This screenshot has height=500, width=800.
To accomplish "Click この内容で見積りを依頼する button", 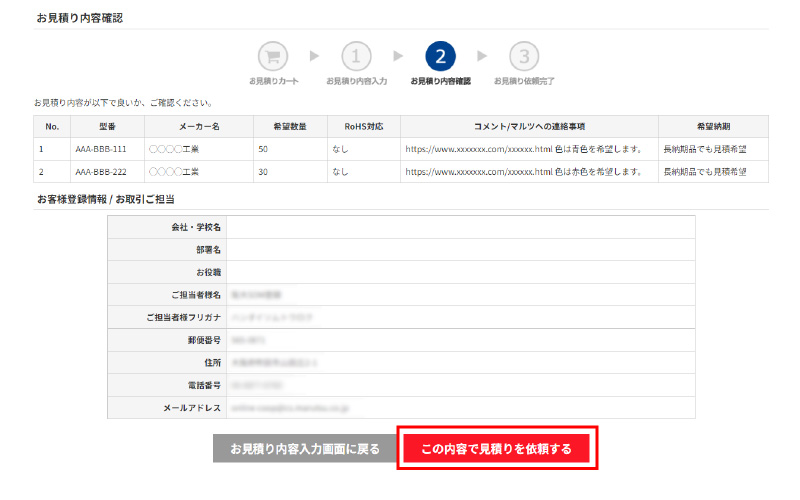I will 496,449.
